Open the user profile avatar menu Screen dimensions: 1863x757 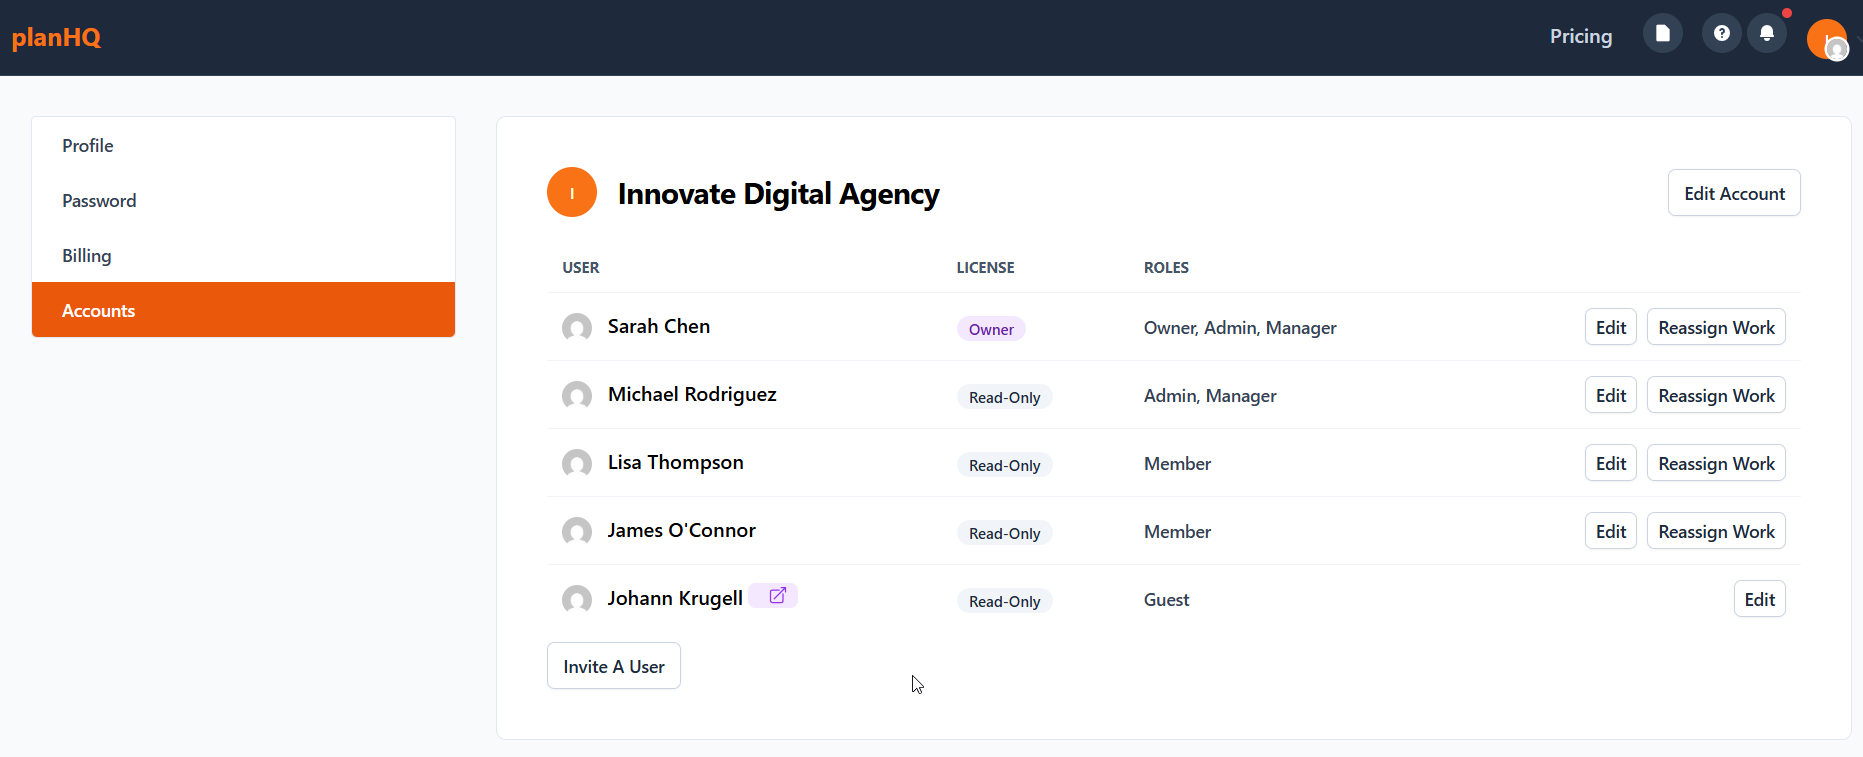[1827, 39]
